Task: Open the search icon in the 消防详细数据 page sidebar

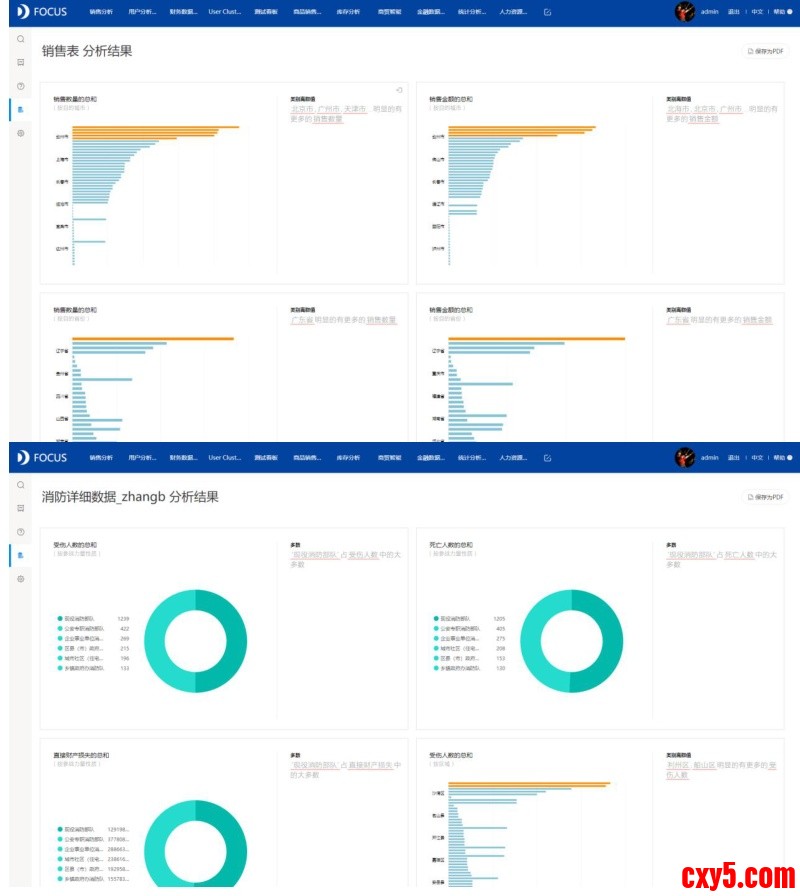Action: point(21,485)
